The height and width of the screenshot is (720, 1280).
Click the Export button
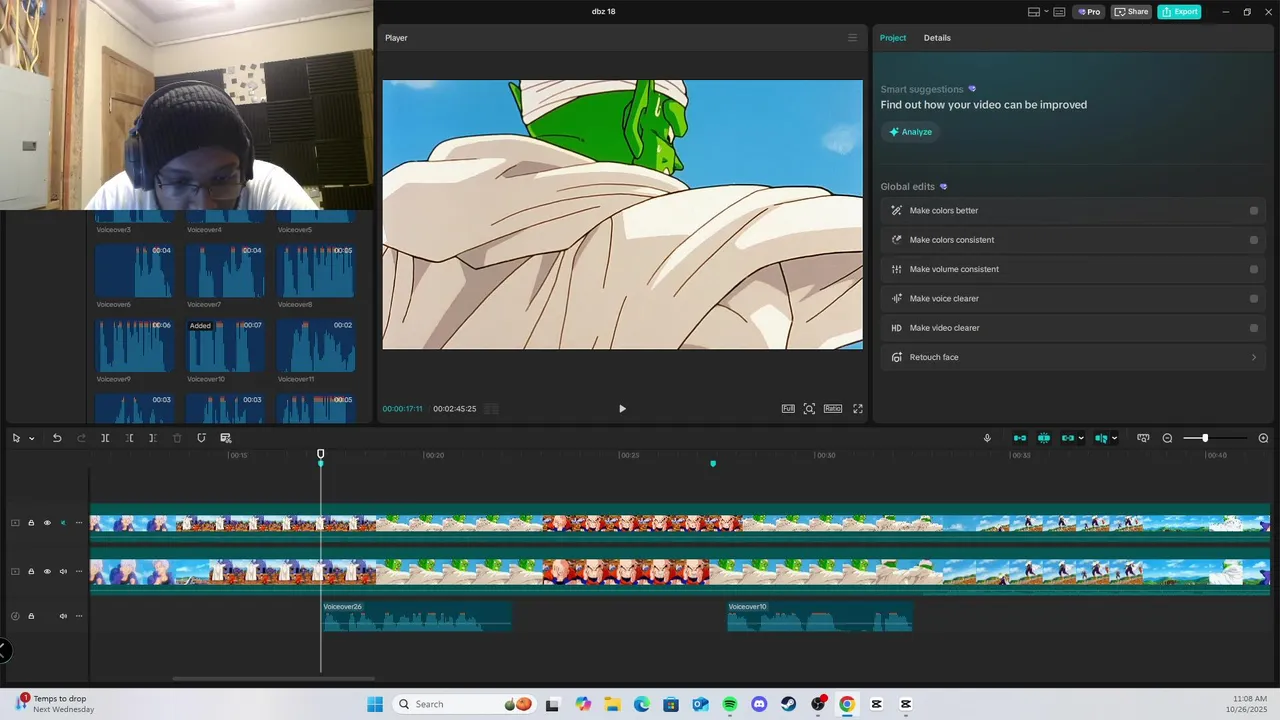[x=1179, y=12]
